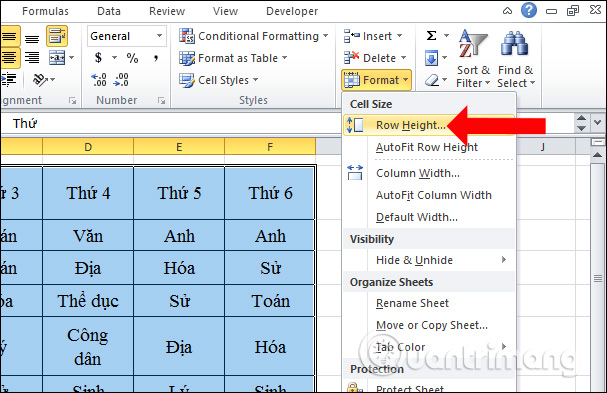Open Format as Table gallery

(x=233, y=58)
